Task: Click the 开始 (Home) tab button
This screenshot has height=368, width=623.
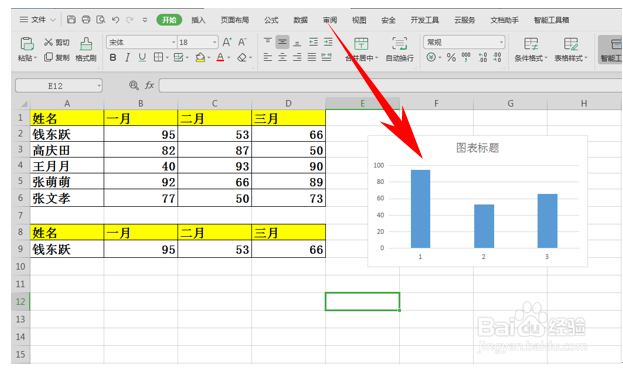Action: coord(169,20)
